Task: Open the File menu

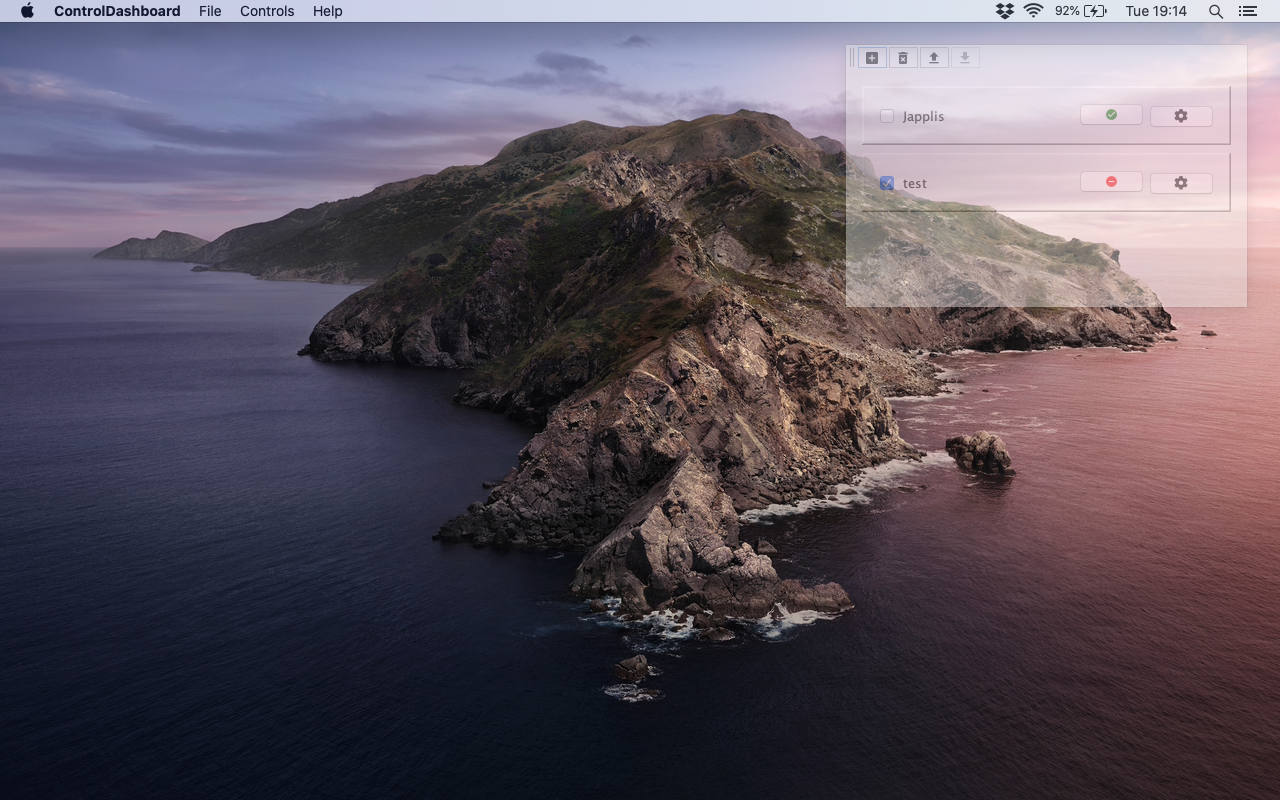Action: [x=210, y=11]
